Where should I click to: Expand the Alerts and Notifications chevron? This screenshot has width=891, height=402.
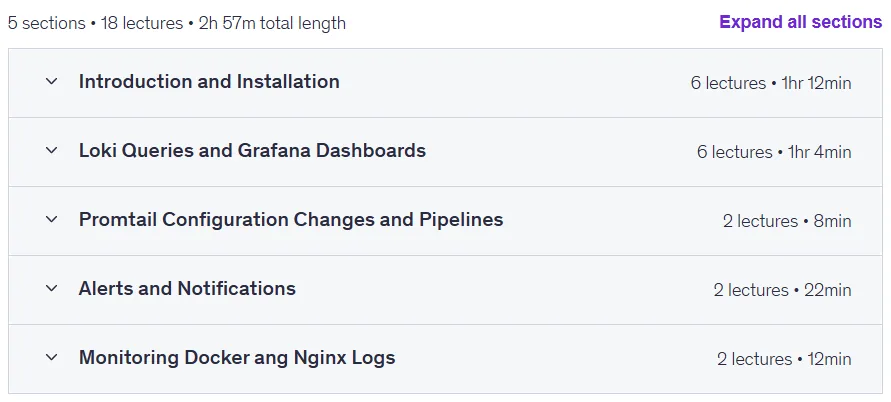52,288
